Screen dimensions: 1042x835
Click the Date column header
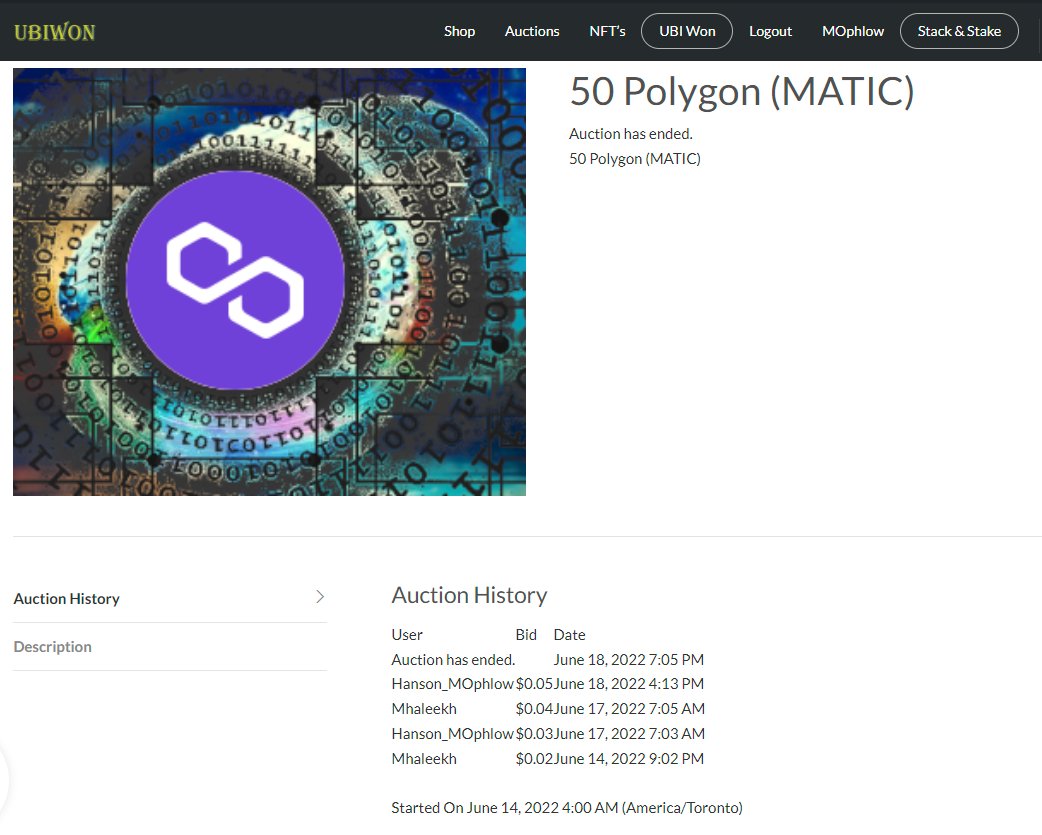coord(570,634)
